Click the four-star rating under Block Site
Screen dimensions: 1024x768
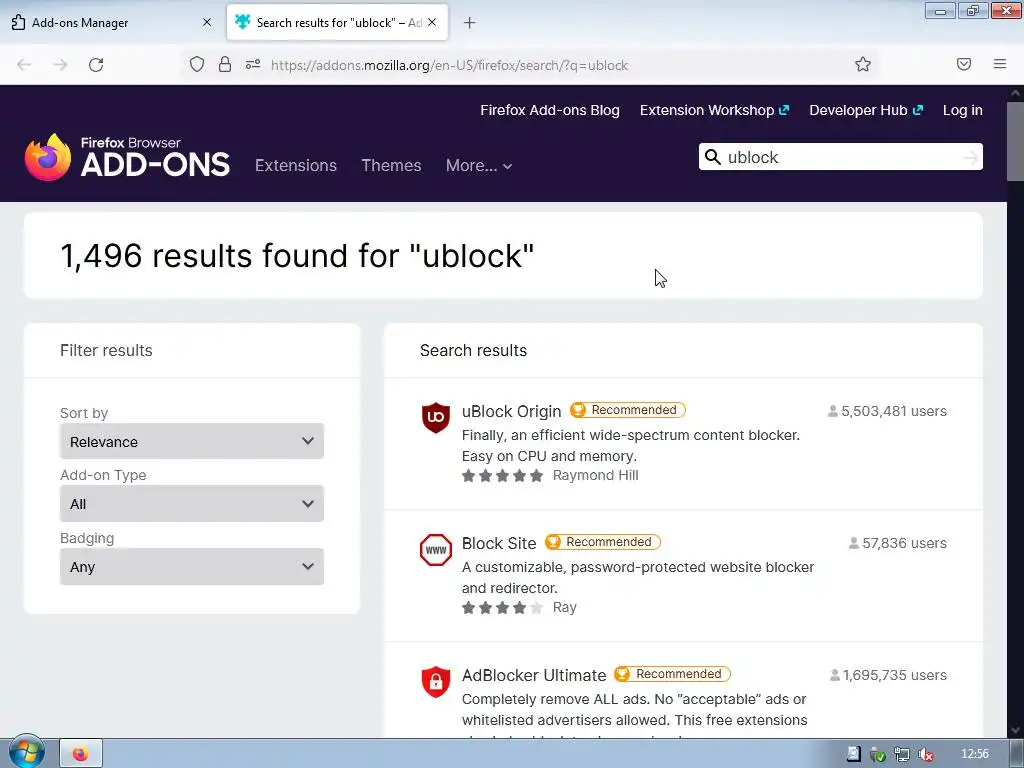pyautogui.click(x=502, y=607)
